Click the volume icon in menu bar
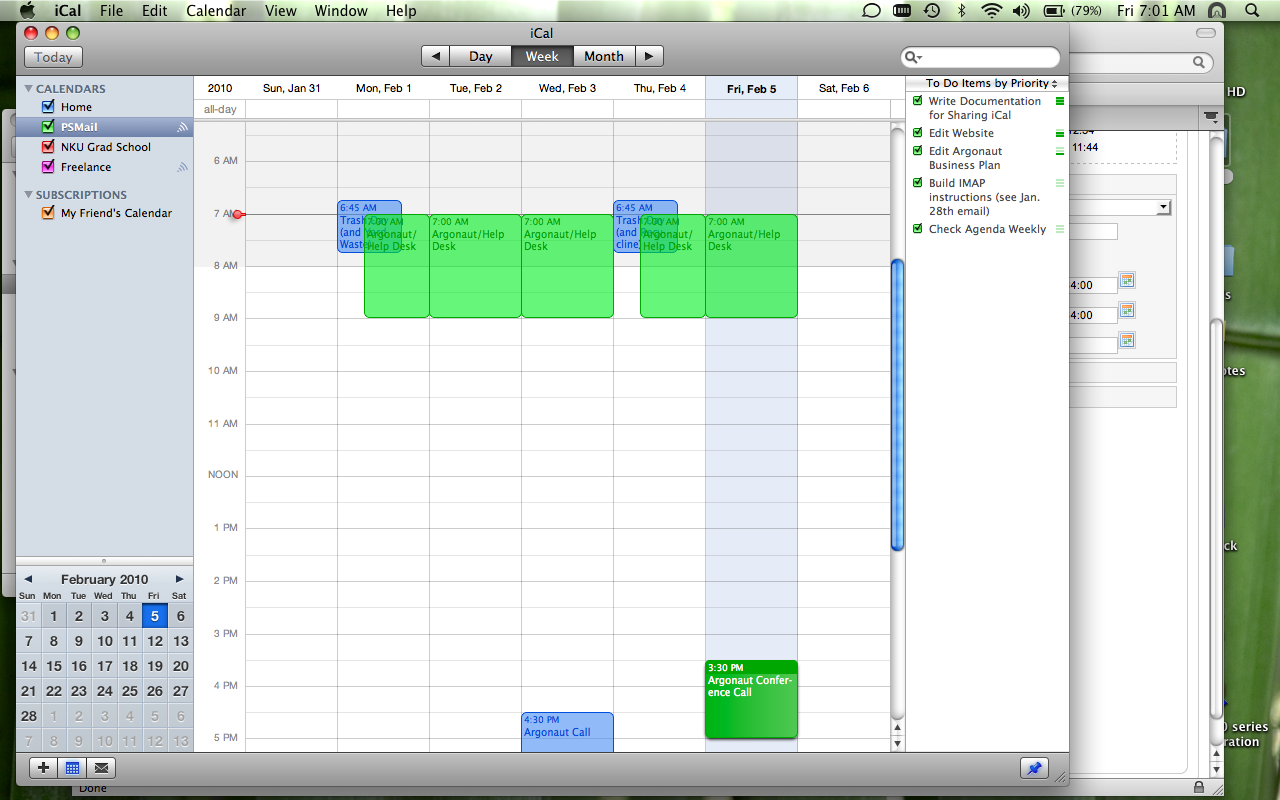The height and width of the screenshot is (800, 1280). 1020,11
